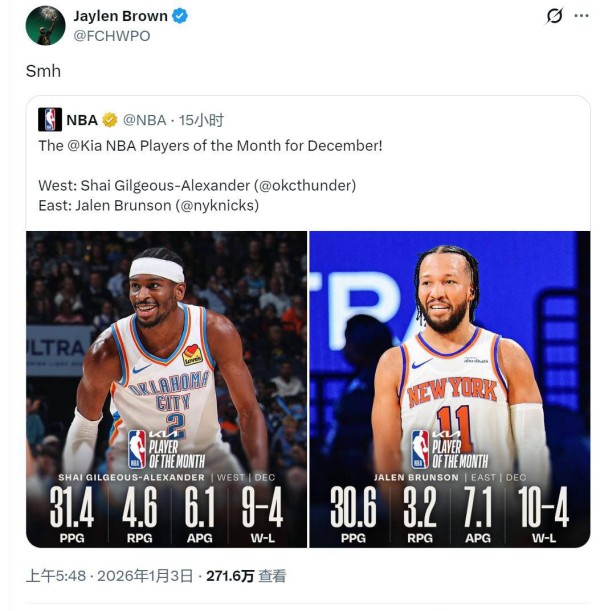Click the NBA account name in quote
This screenshot has height=611, width=600.
pyautogui.click(x=82, y=120)
